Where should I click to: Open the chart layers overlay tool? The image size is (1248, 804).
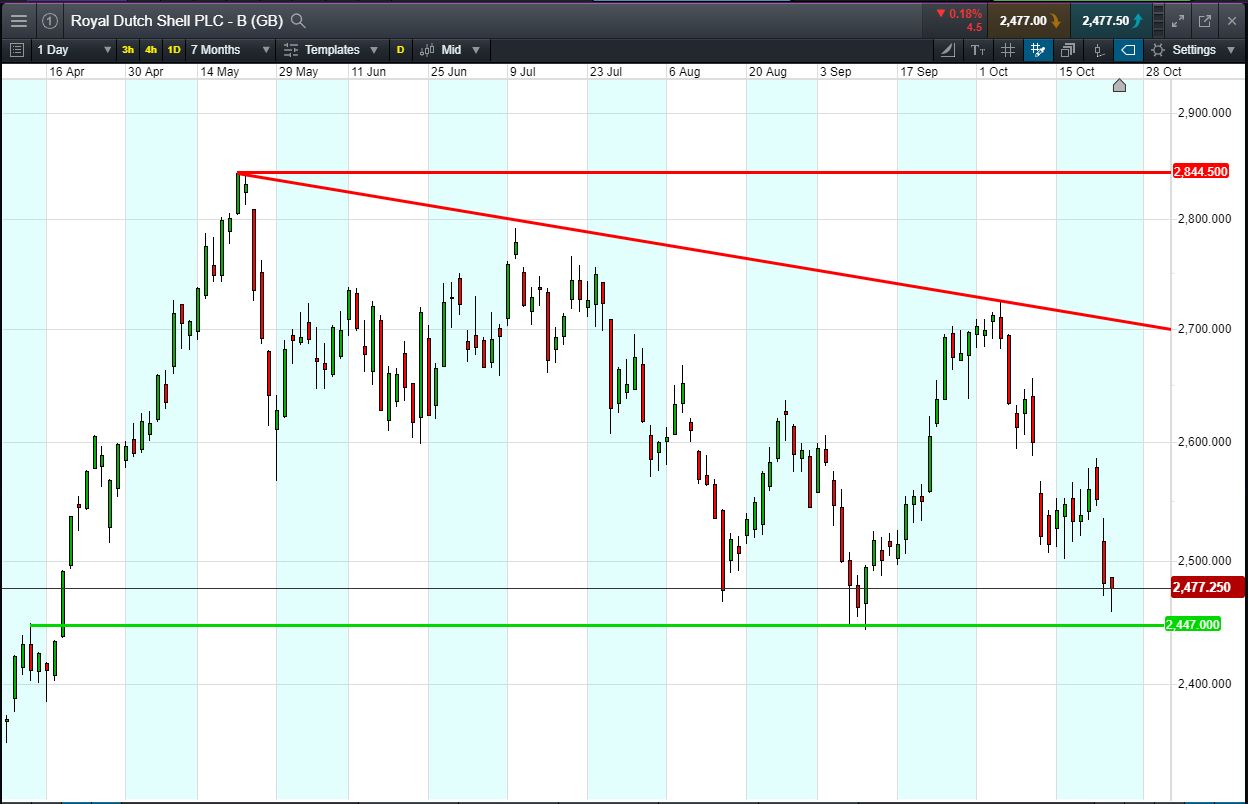[1068, 49]
